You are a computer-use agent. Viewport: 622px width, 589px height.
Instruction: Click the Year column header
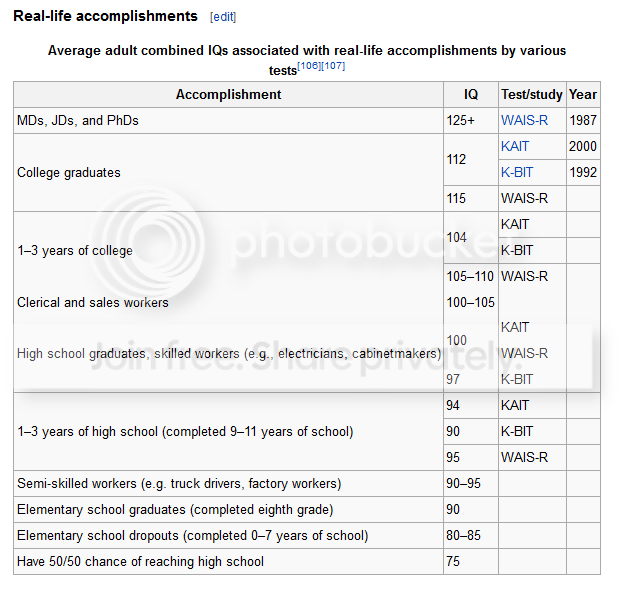coord(583,94)
